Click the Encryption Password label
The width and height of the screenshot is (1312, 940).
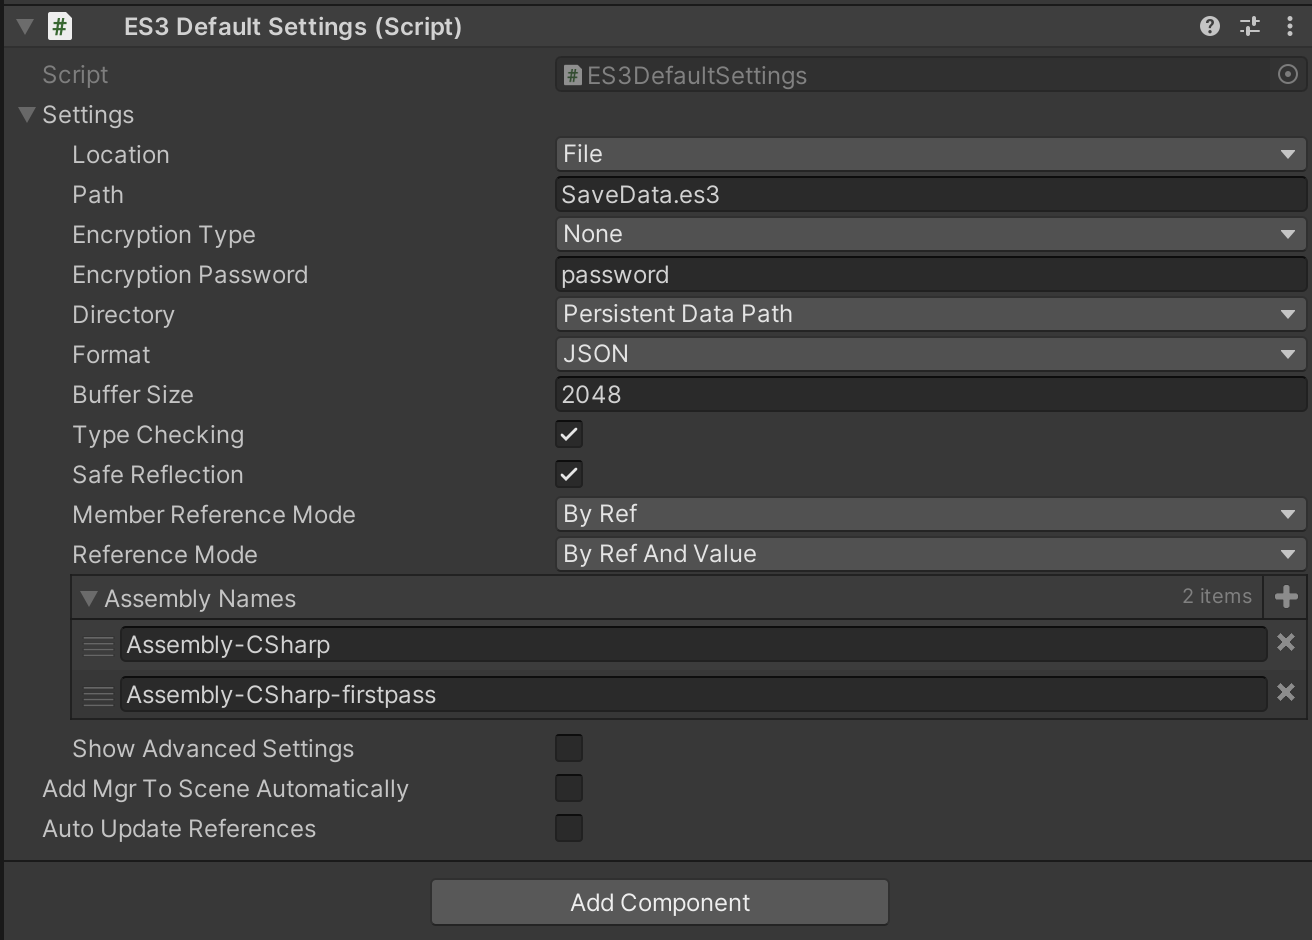[x=190, y=275]
